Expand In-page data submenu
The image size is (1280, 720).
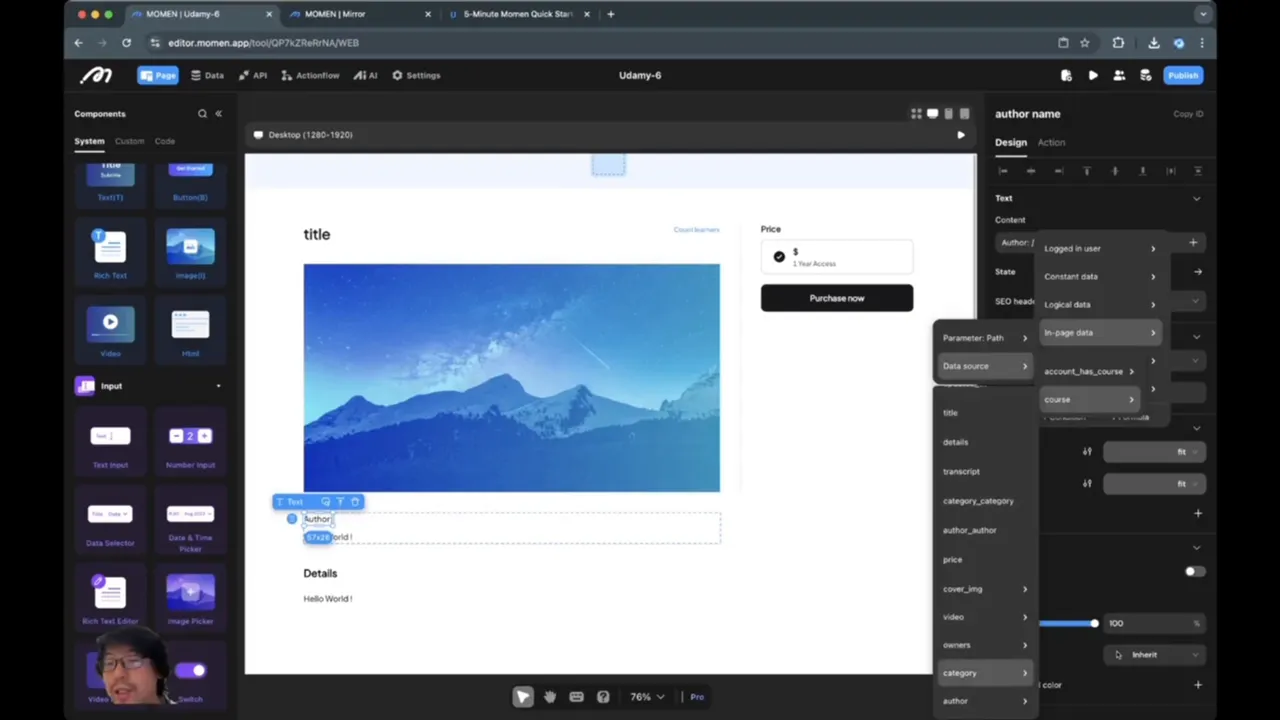[x=1100, y=332]
